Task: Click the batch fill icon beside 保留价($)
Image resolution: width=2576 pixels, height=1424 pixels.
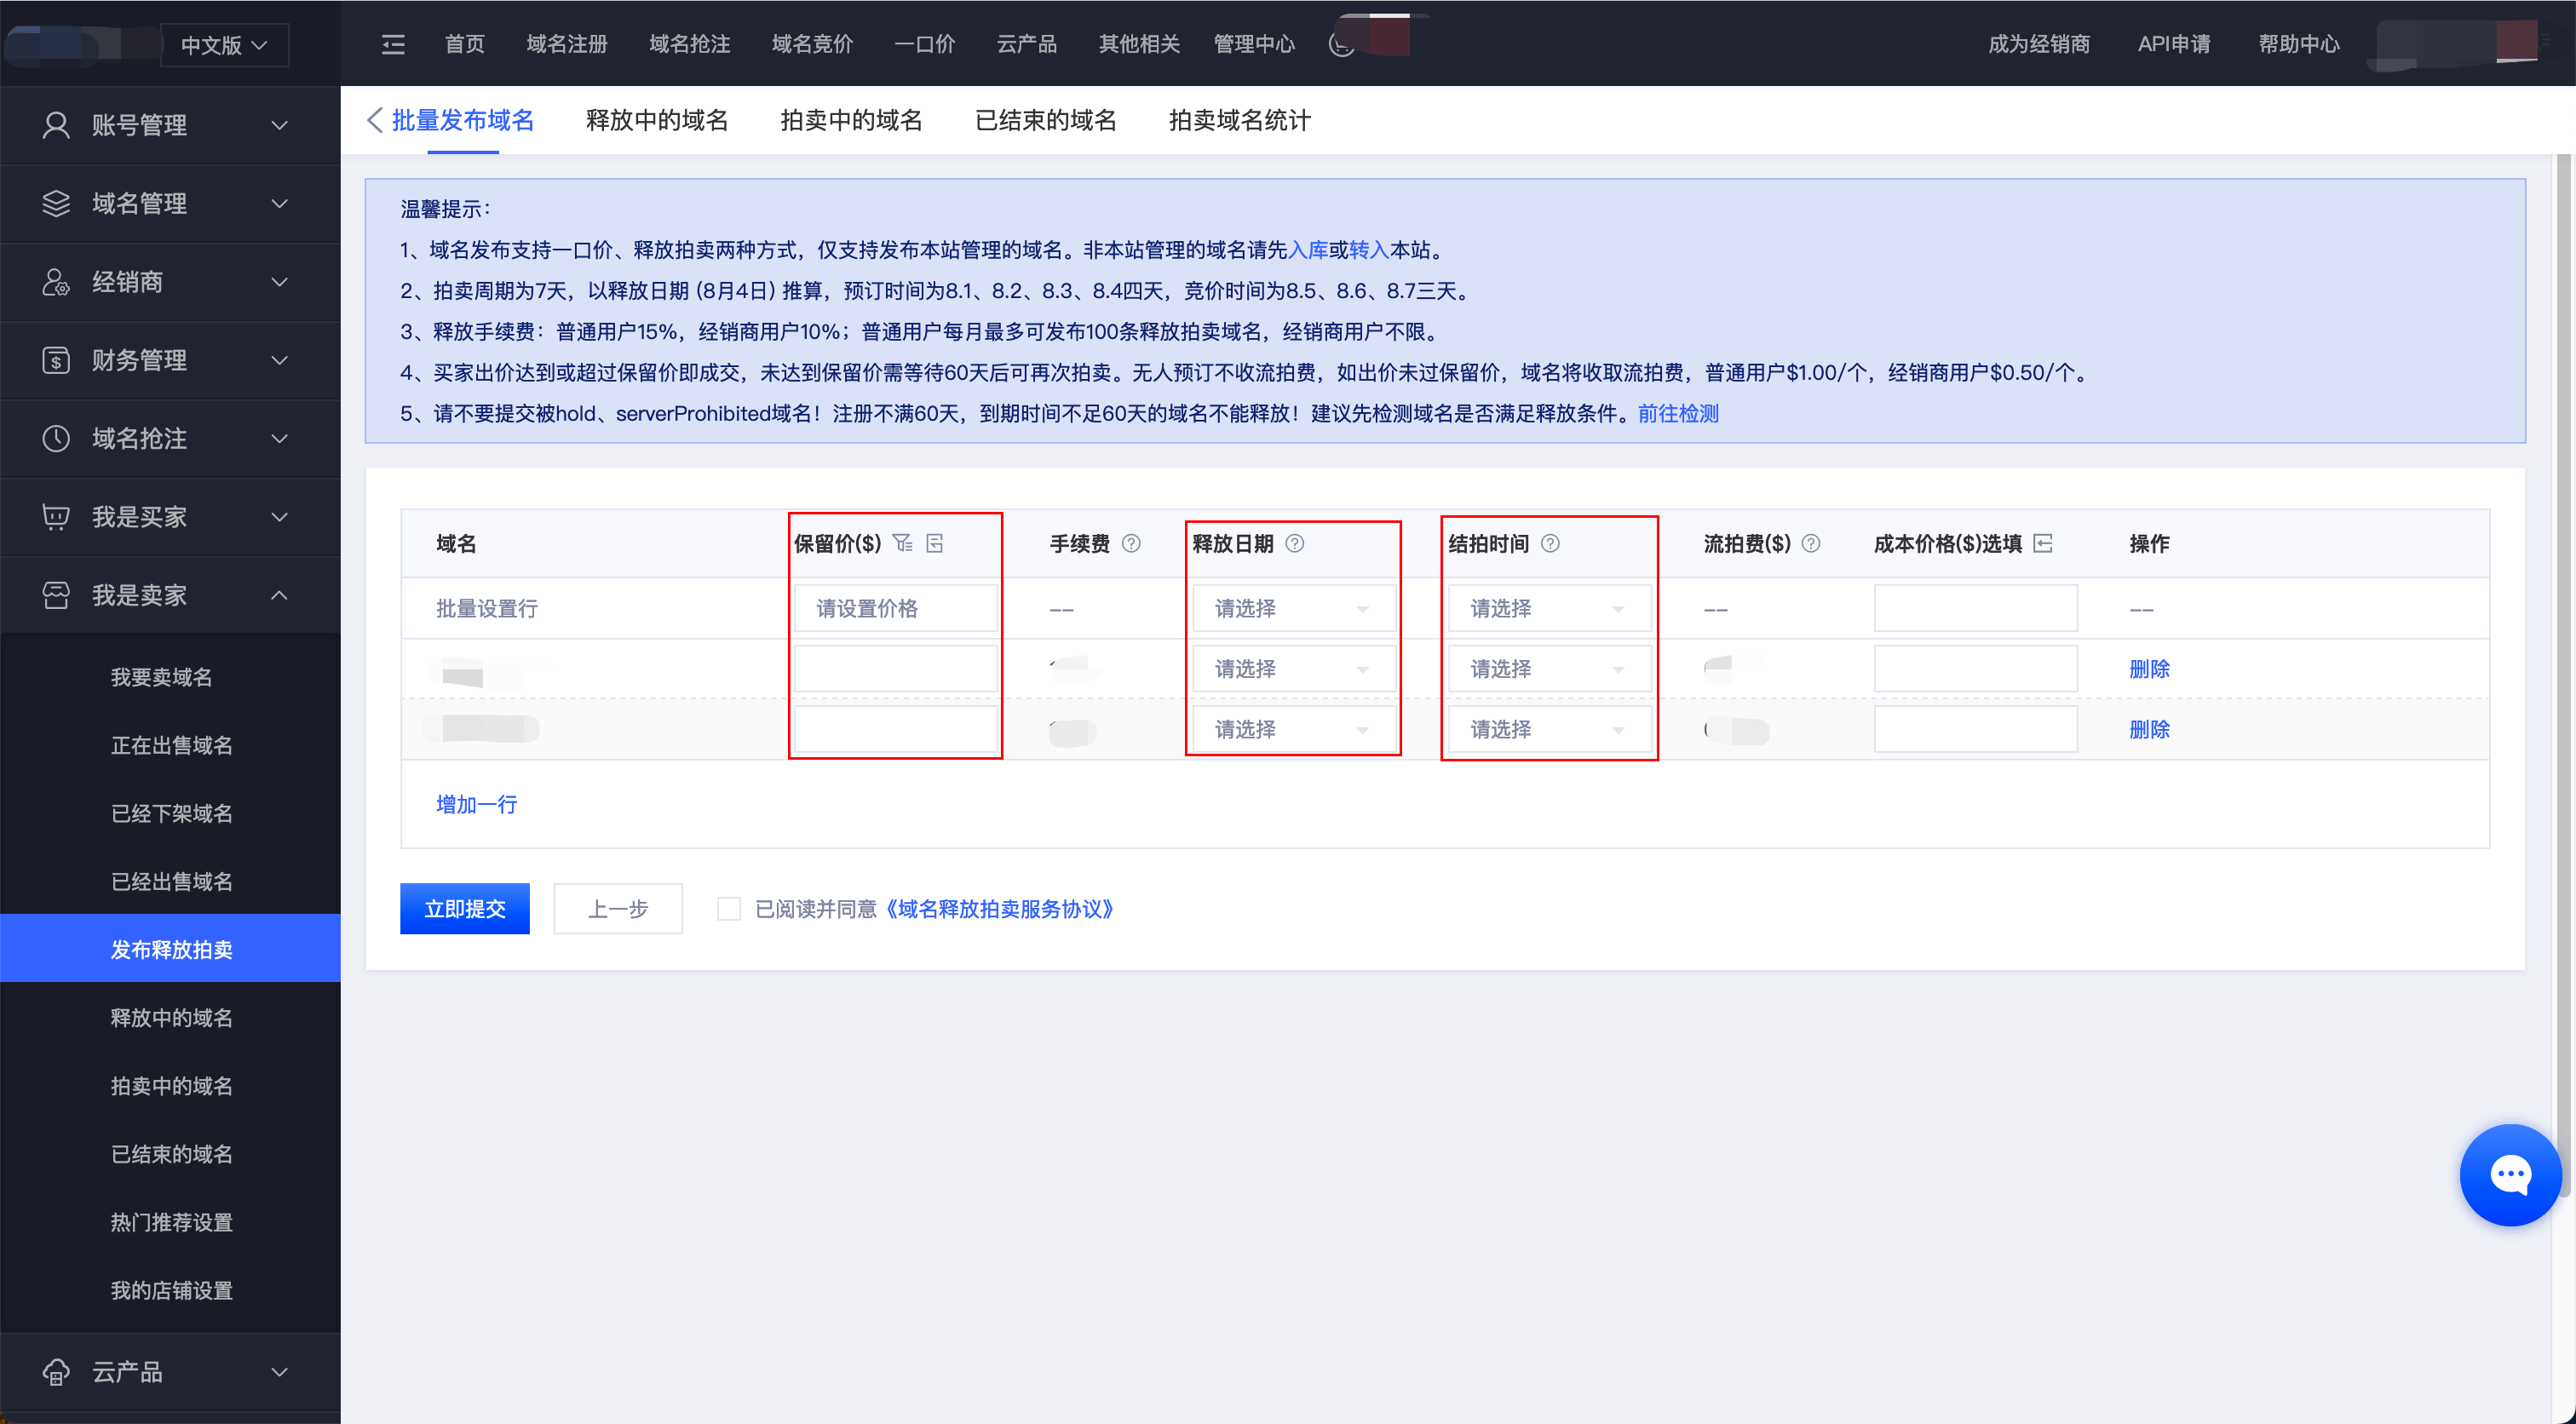Action: [902, 543]
